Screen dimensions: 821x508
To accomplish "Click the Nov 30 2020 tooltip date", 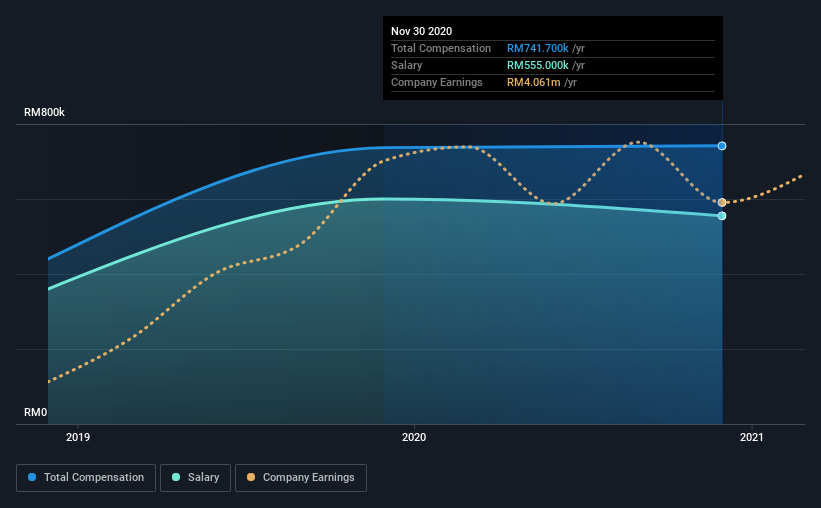I will (421, 31).
